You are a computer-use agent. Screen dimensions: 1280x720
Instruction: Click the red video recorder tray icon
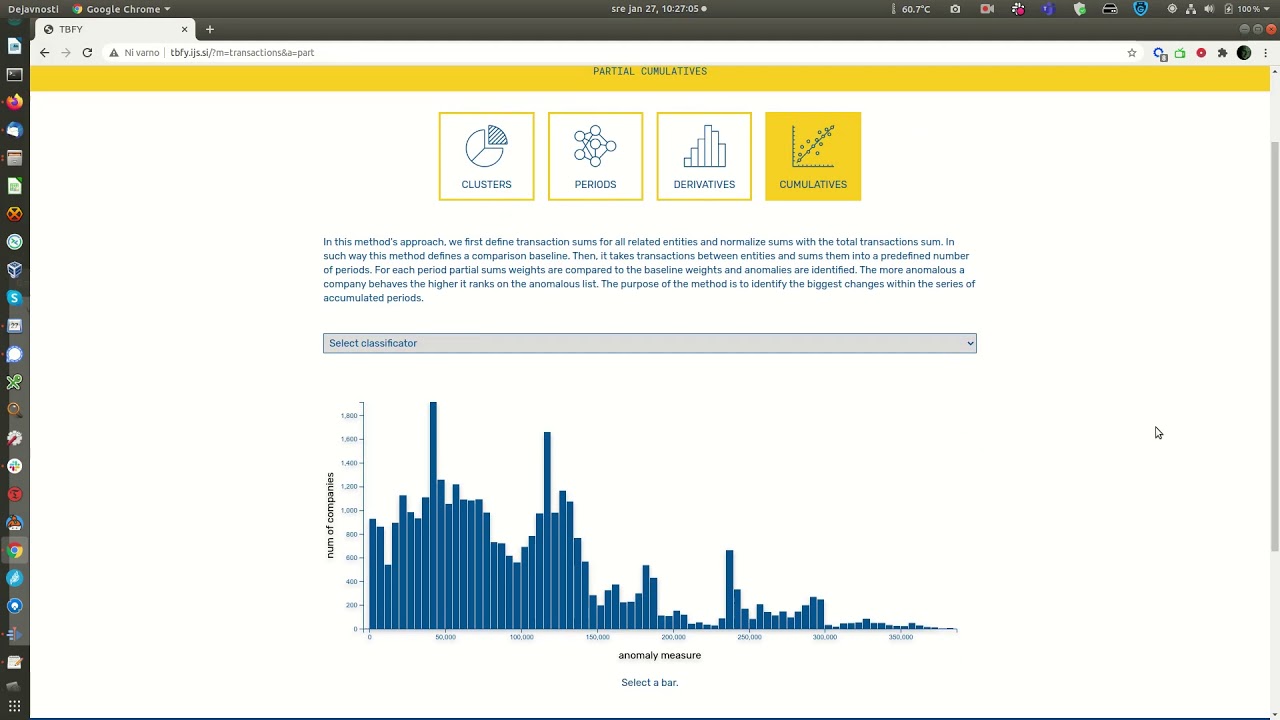[987, 9]
